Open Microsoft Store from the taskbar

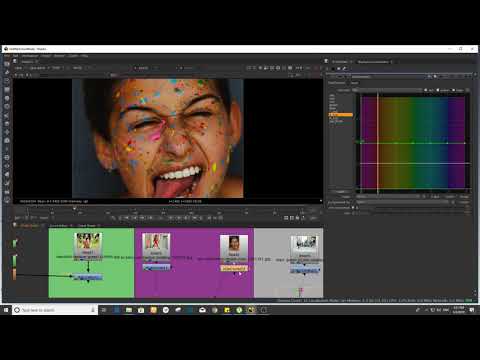pyautogui.click(x=141, y=310)
